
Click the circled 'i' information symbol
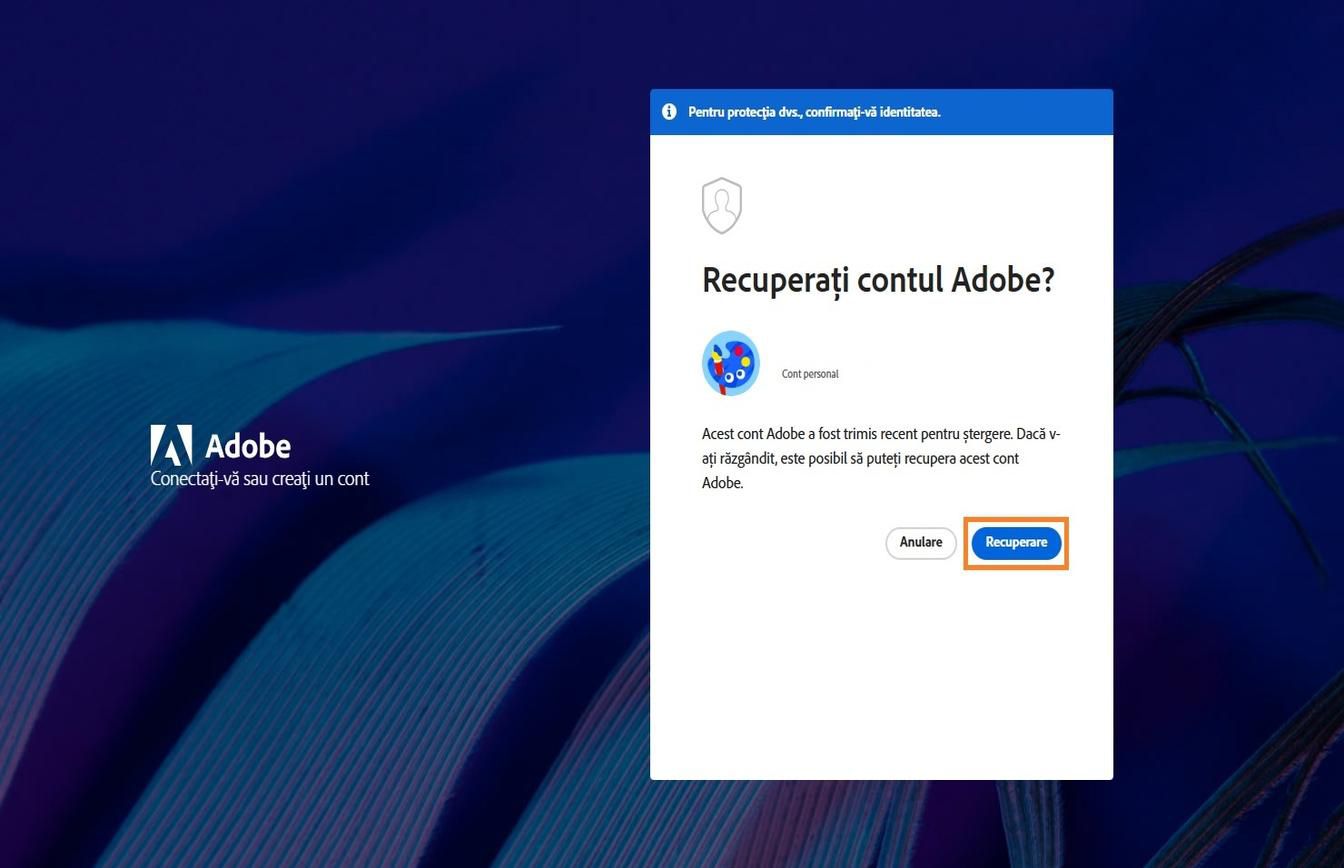[x=669, y=111]
